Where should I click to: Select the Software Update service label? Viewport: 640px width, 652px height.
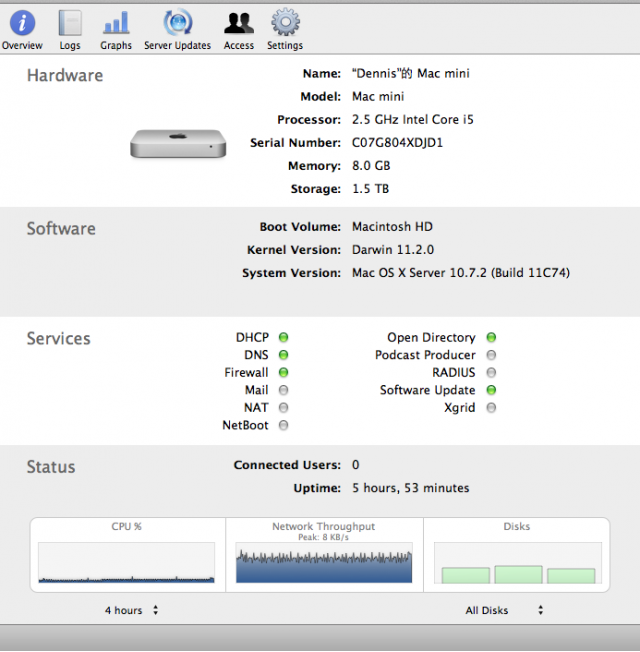point(427,390)
